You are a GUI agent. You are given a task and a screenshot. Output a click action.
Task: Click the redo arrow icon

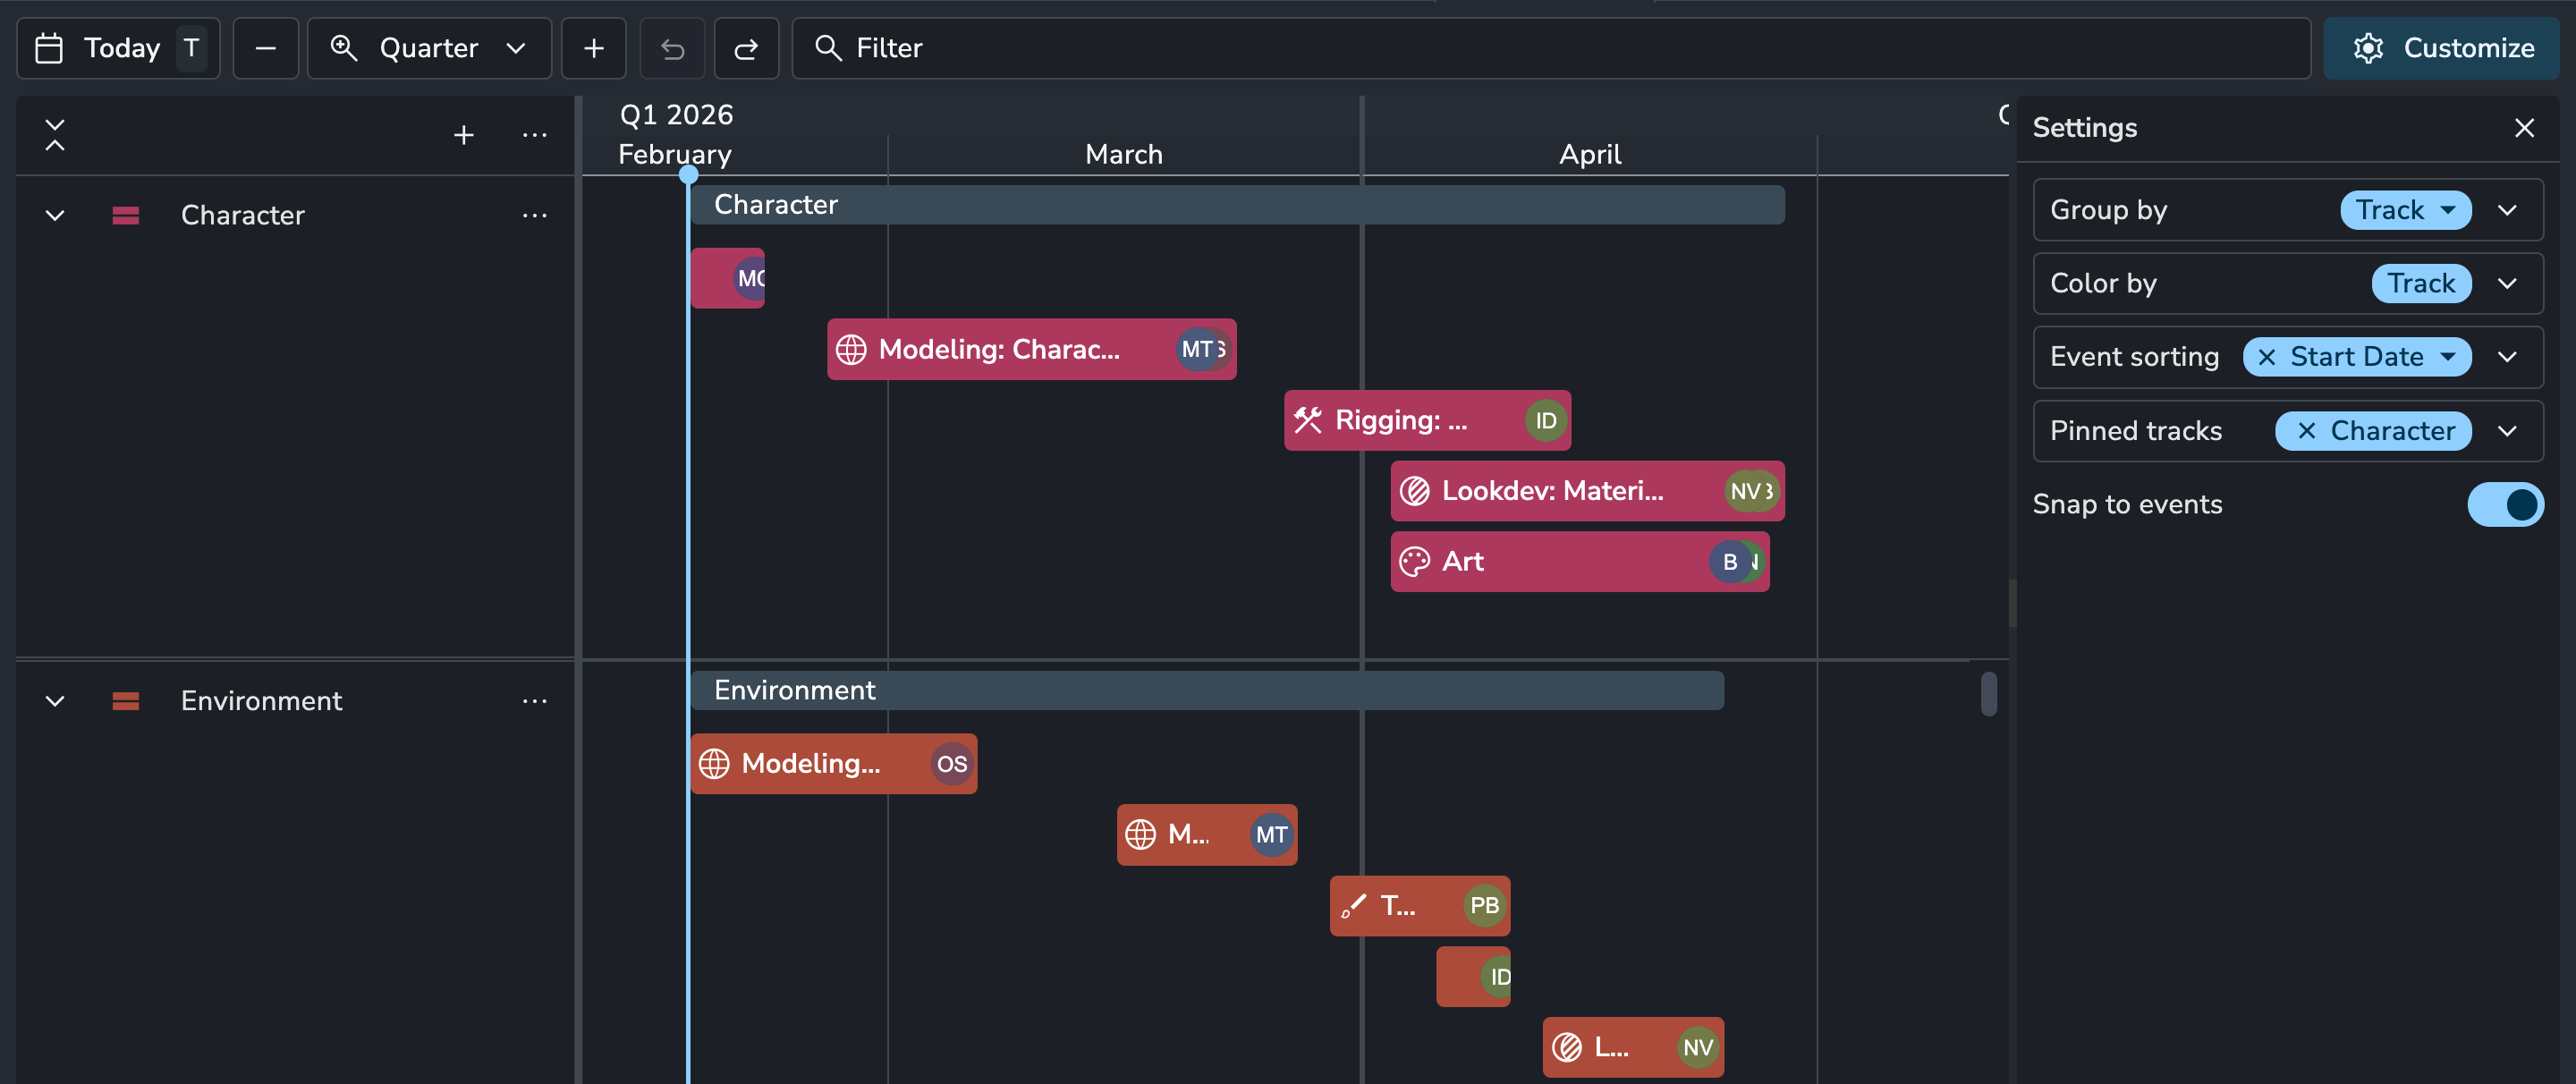(746, 47)
